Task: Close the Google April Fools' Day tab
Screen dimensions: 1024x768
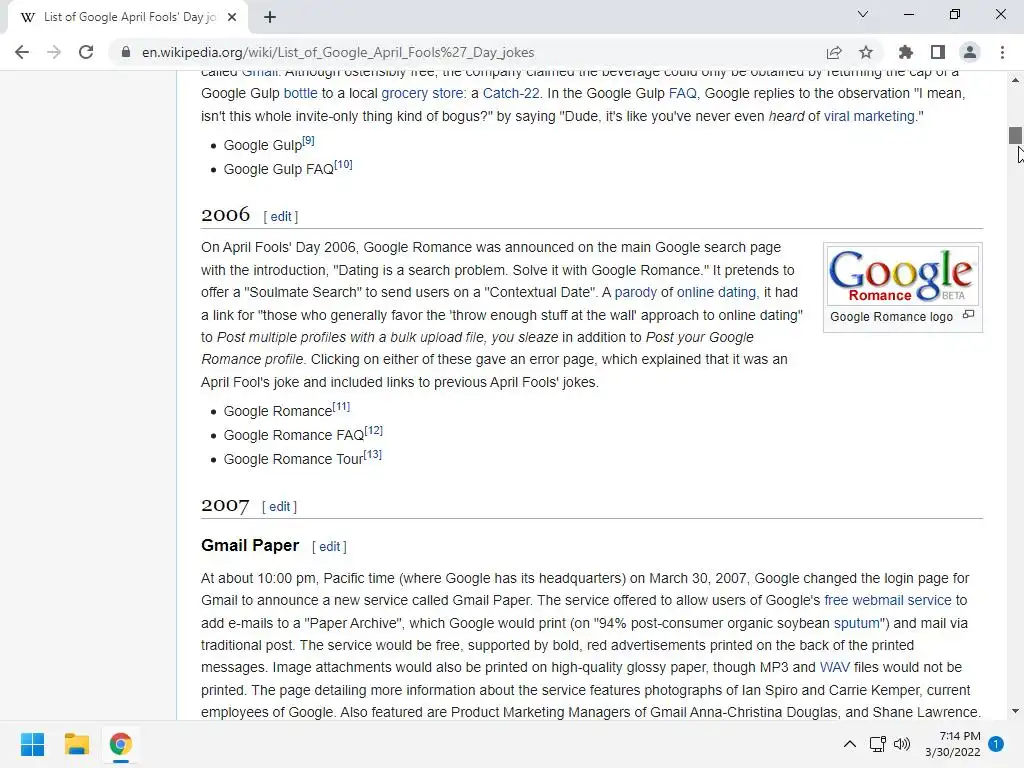Action: click(x=232, y=18)
